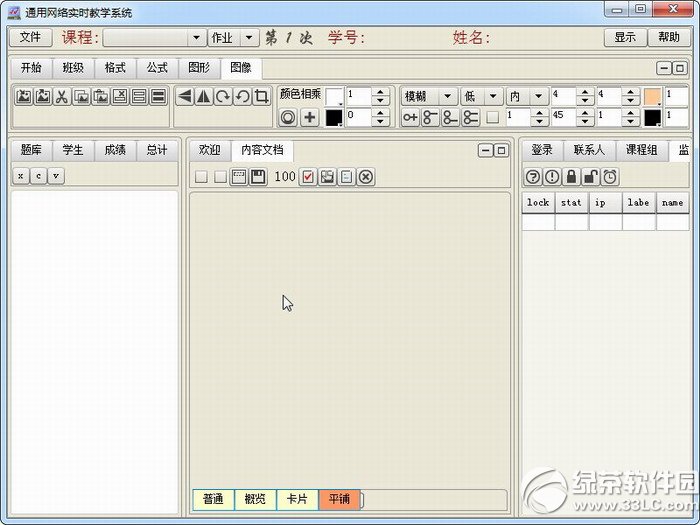The height and width of the screenshot is (525, 700).
Task: Click the vertical mirror triangle icon
Action: click(x=204, y=96)
